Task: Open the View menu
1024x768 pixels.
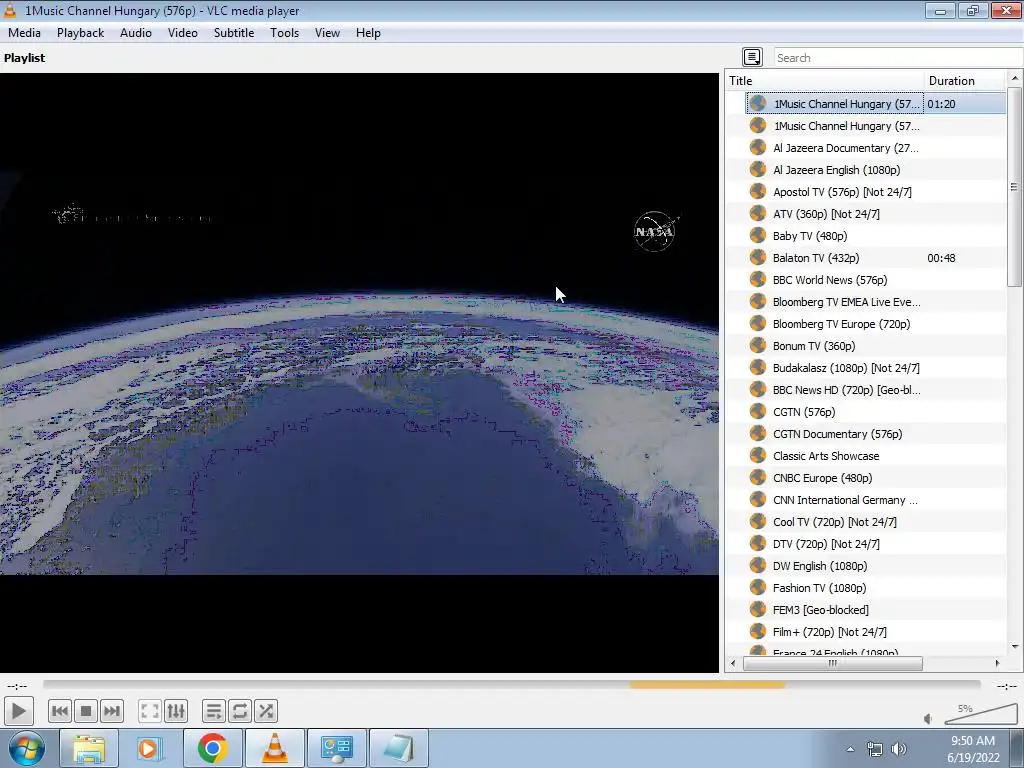Action: (327, 33)
